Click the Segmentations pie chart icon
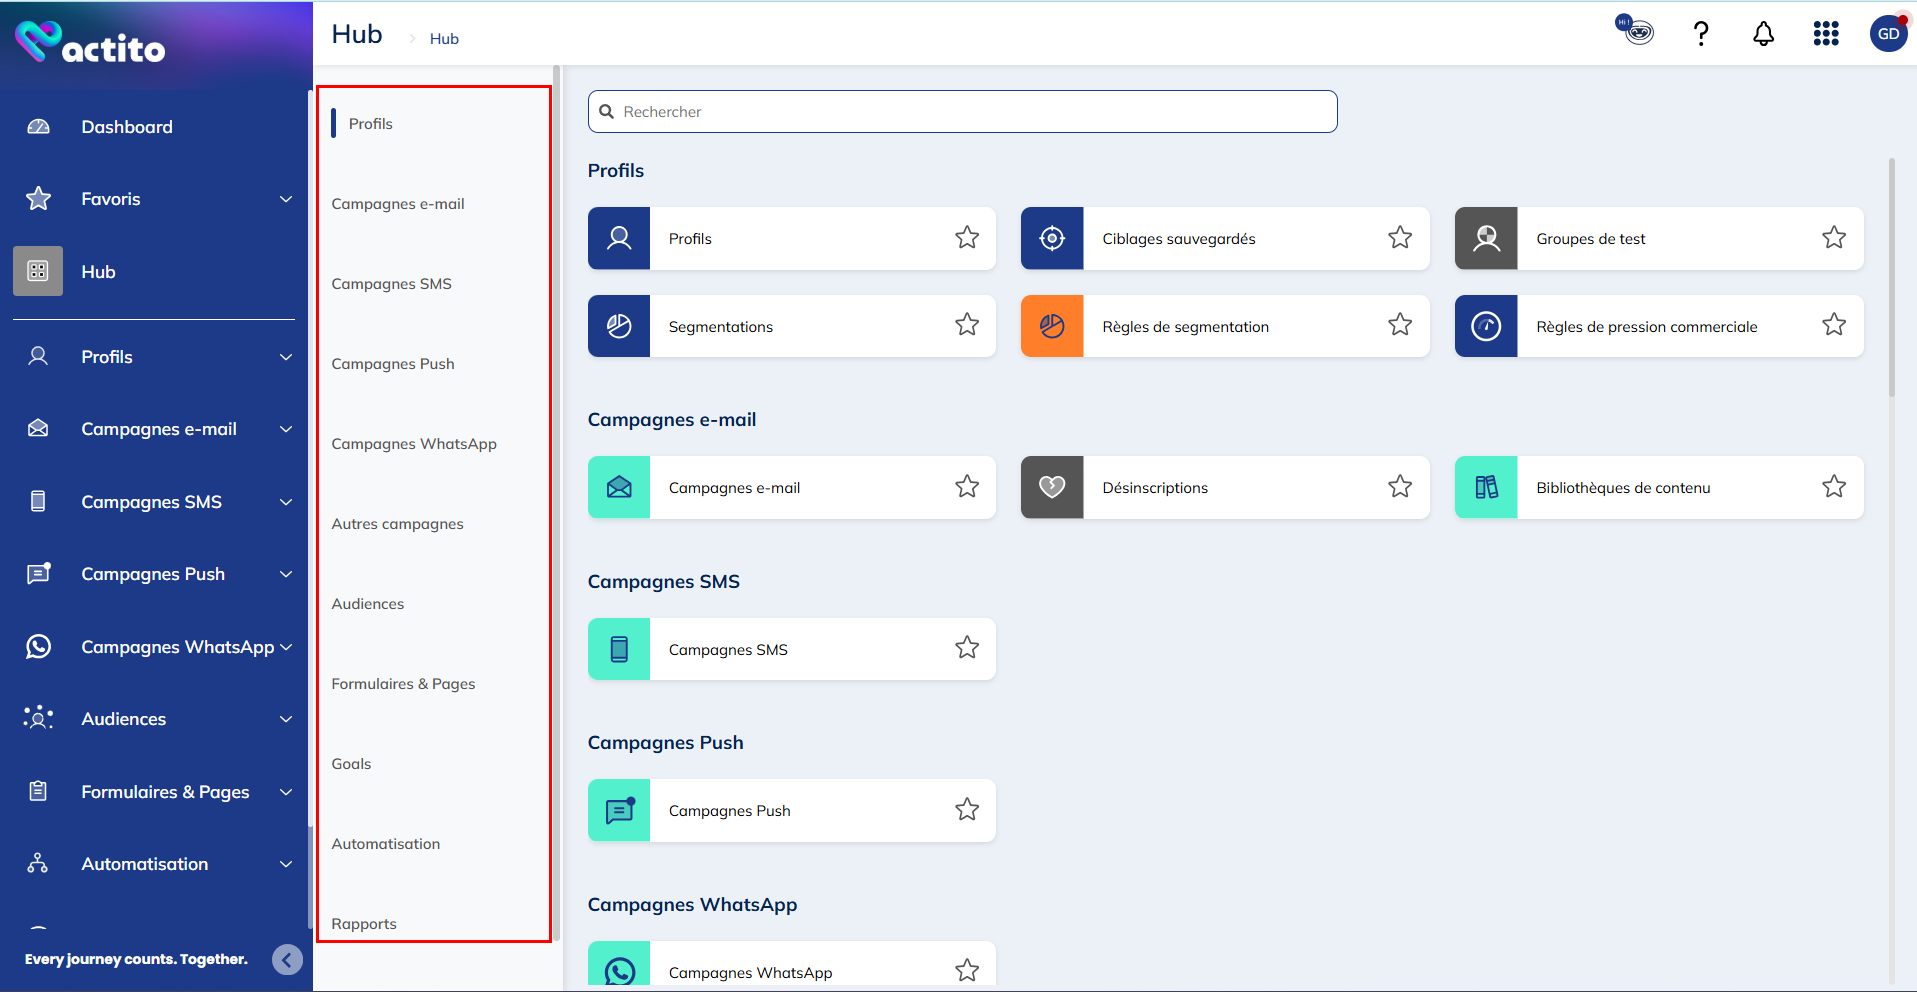Image resolution: width=1917 pixels, height=992 pixels. point(619,326)
